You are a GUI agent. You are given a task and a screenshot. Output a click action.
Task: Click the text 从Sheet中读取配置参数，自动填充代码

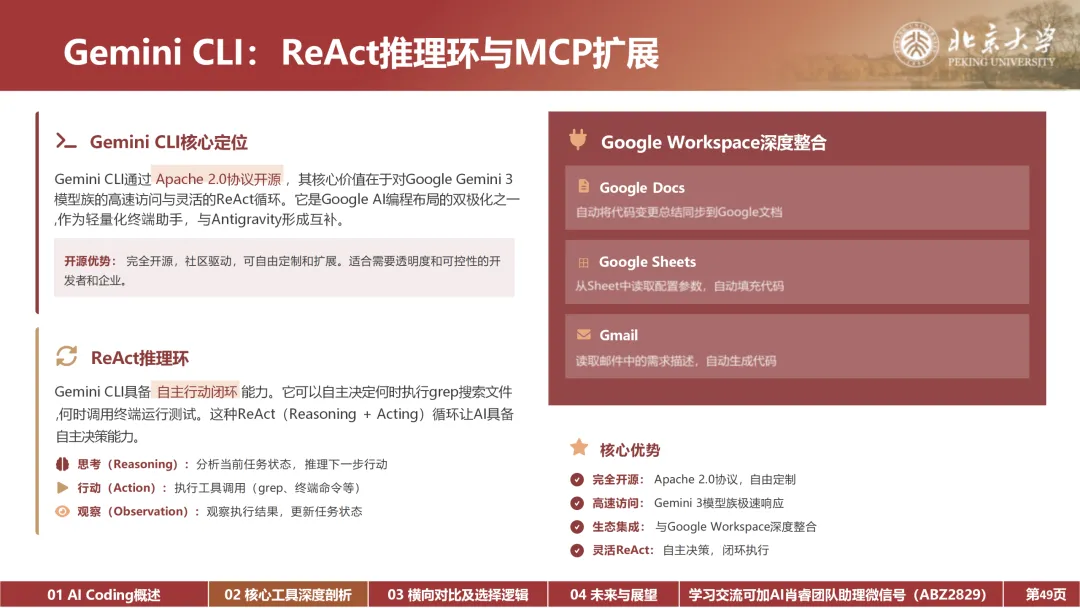pyautogui.click(x=679, y=286)
